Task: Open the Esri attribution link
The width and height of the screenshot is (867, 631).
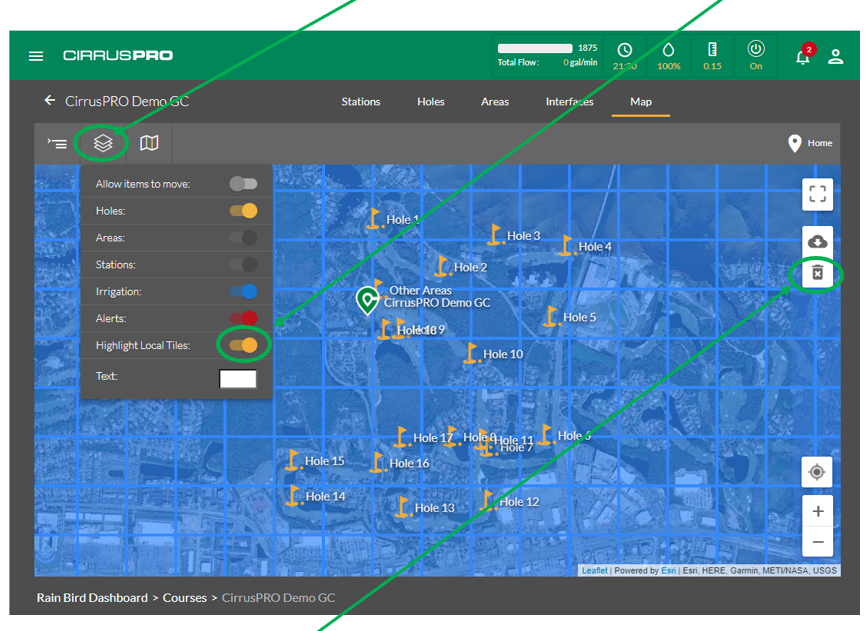Action: (668, 571)
